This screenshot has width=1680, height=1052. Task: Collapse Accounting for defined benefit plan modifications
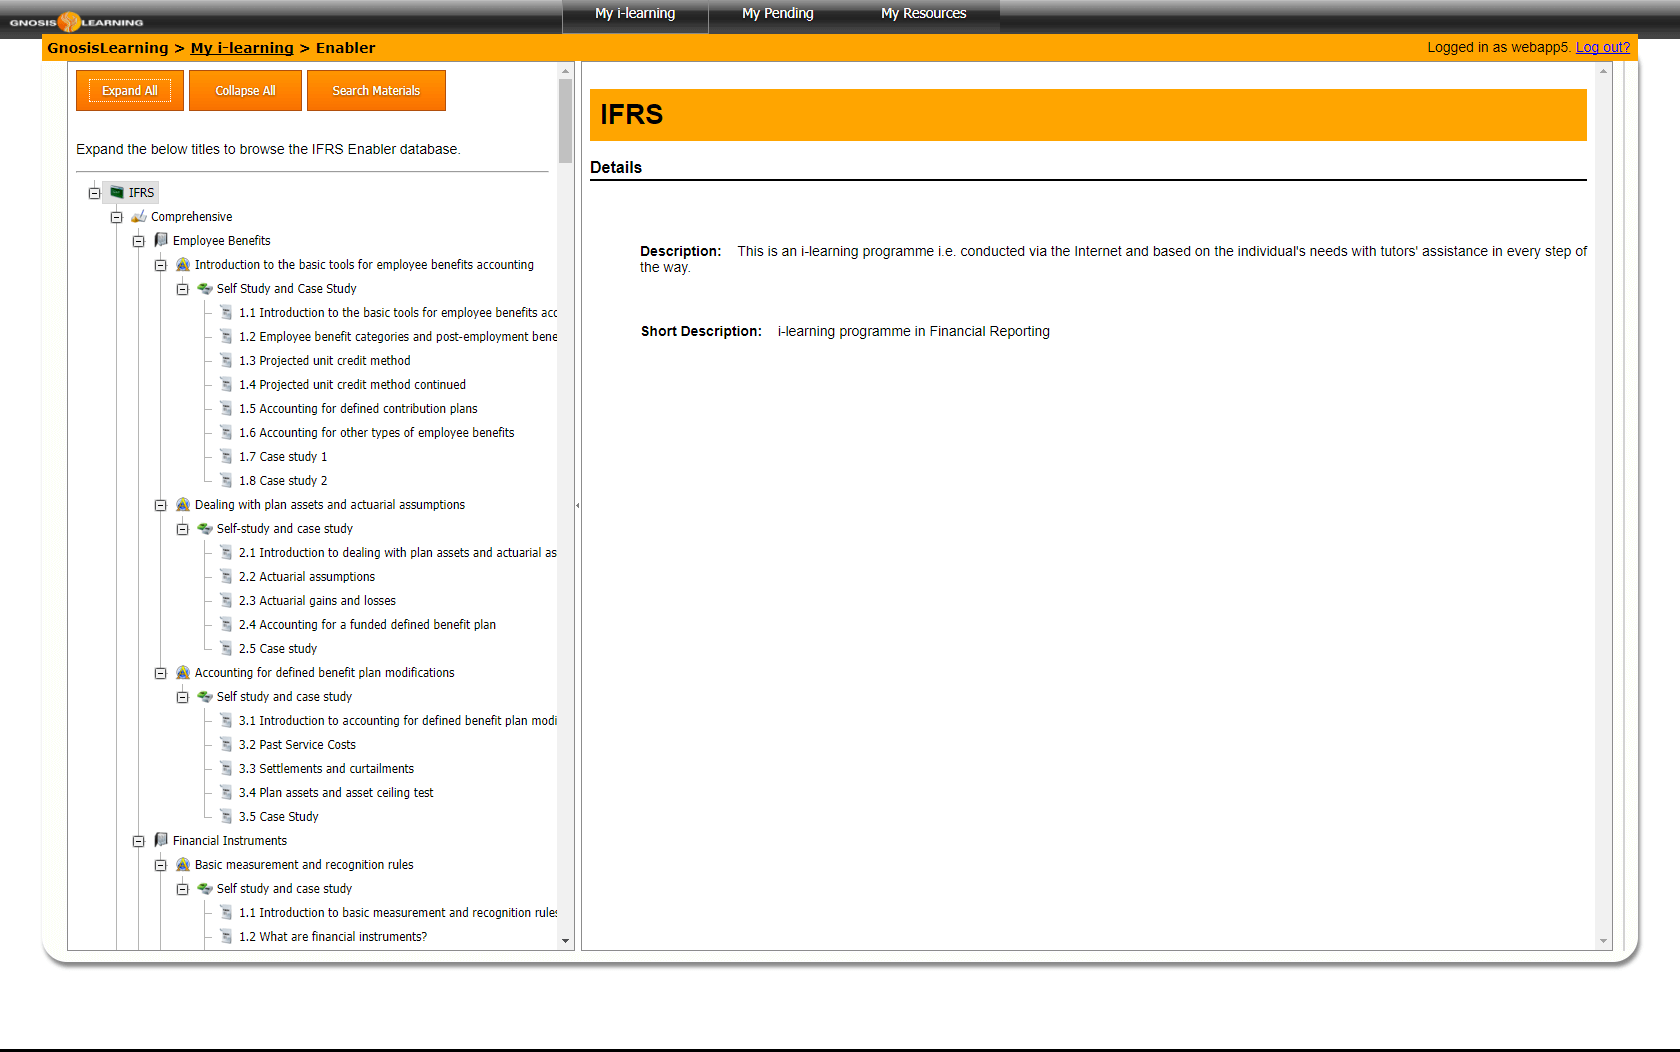(x=160, y=673)
